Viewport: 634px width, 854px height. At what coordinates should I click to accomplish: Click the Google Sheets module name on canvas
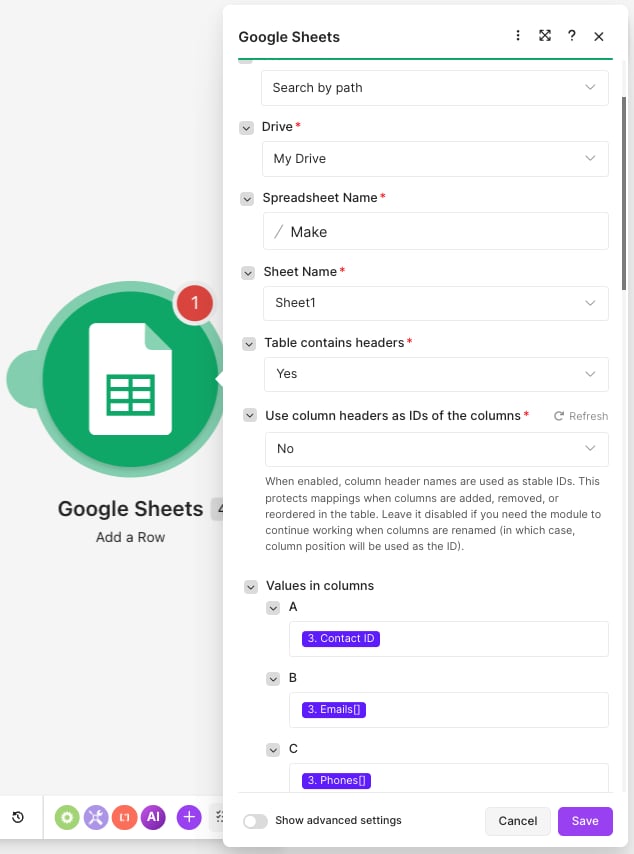point(130,509)
